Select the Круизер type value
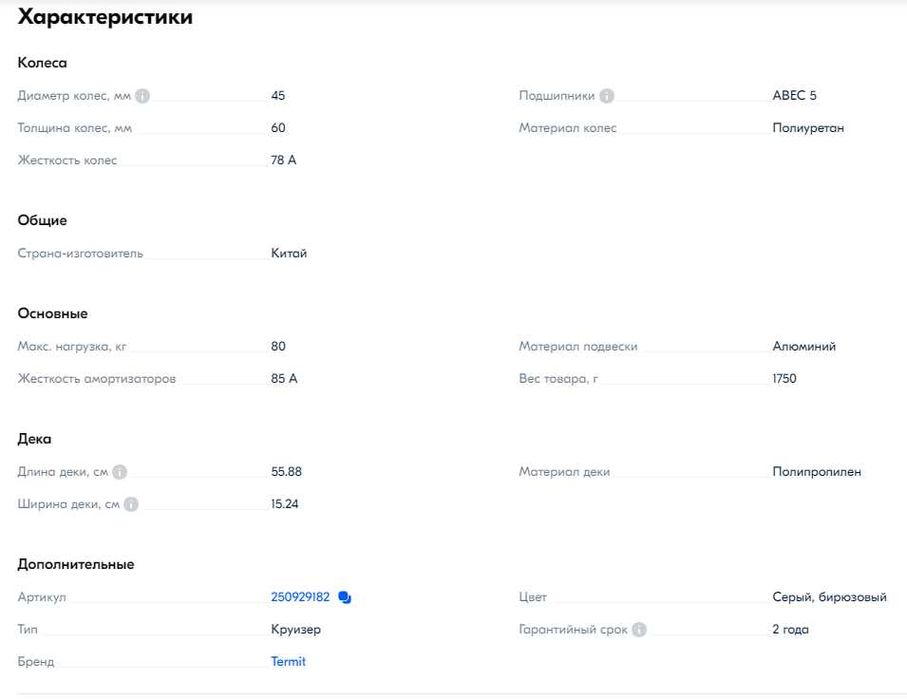907x700 pixels. [296, 629]
